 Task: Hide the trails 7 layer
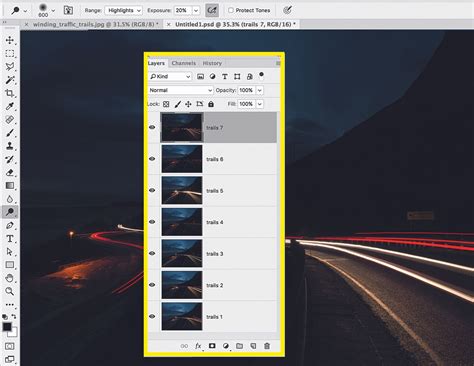152,127
